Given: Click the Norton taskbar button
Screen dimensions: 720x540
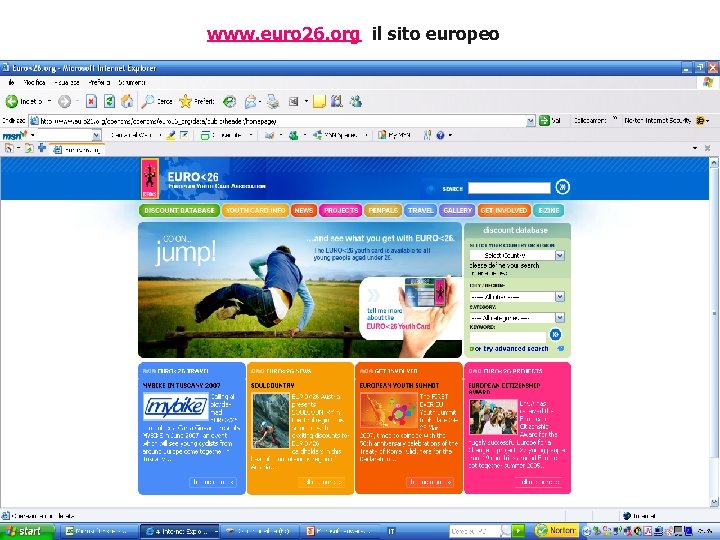Looking at the screenshot, I should click(x=557, y=531).
